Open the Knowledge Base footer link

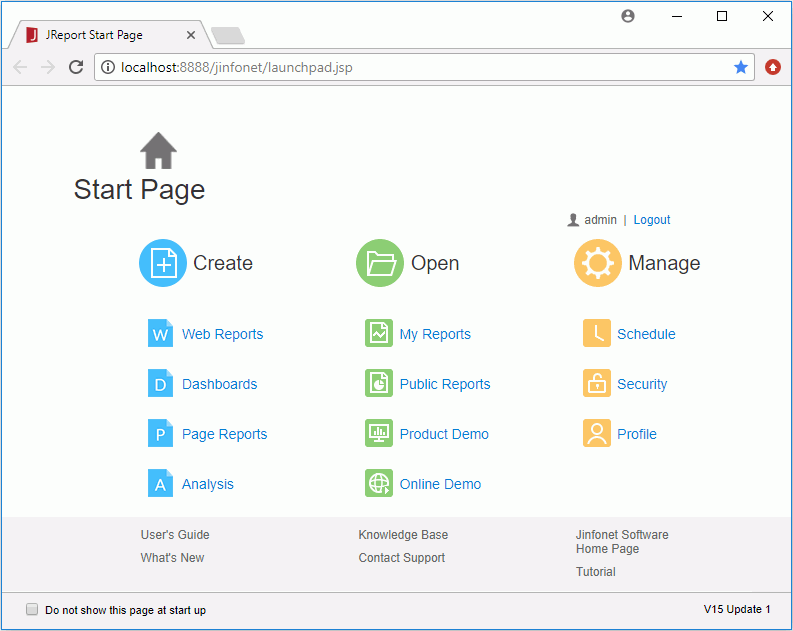click(403, 534)
